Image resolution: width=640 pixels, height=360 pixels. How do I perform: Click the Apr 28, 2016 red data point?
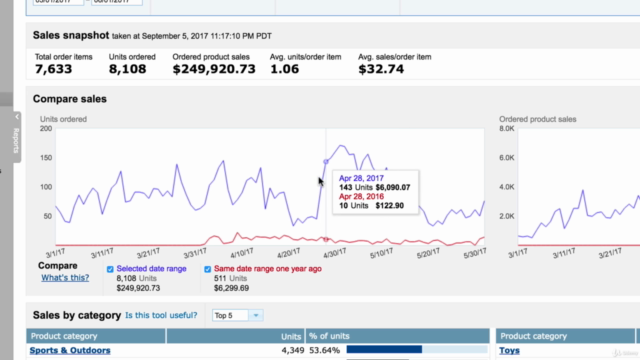pyautogui.click(x=326, y=240)
